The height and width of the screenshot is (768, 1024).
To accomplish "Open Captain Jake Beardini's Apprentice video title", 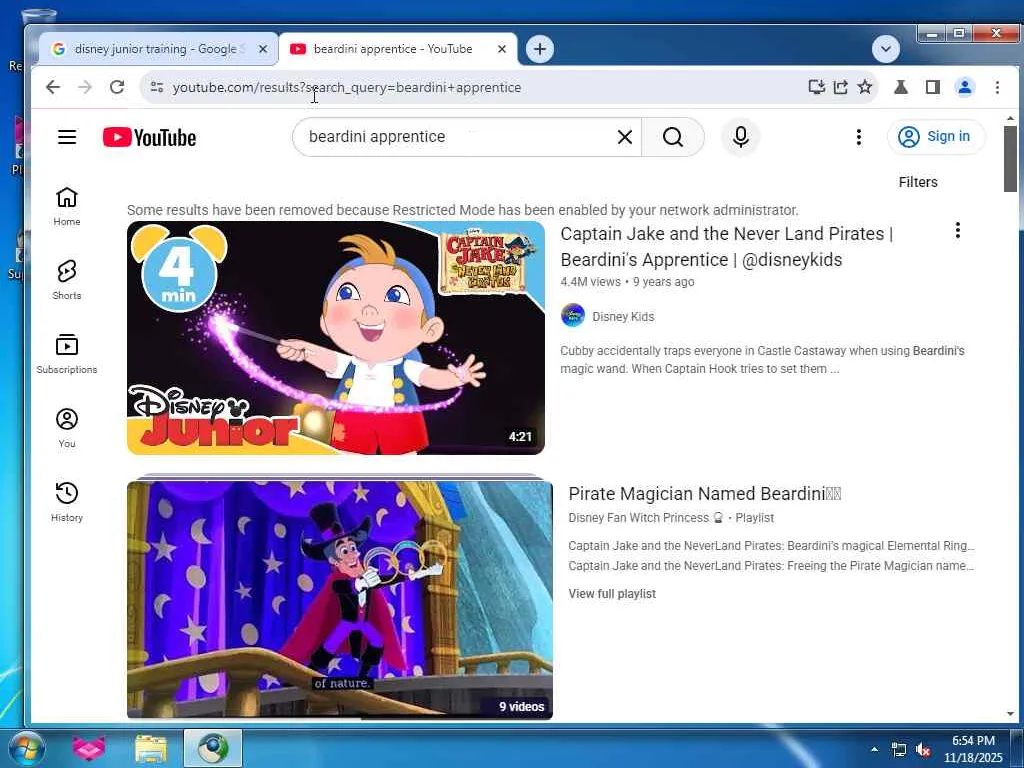I will (x=726, y=247).
